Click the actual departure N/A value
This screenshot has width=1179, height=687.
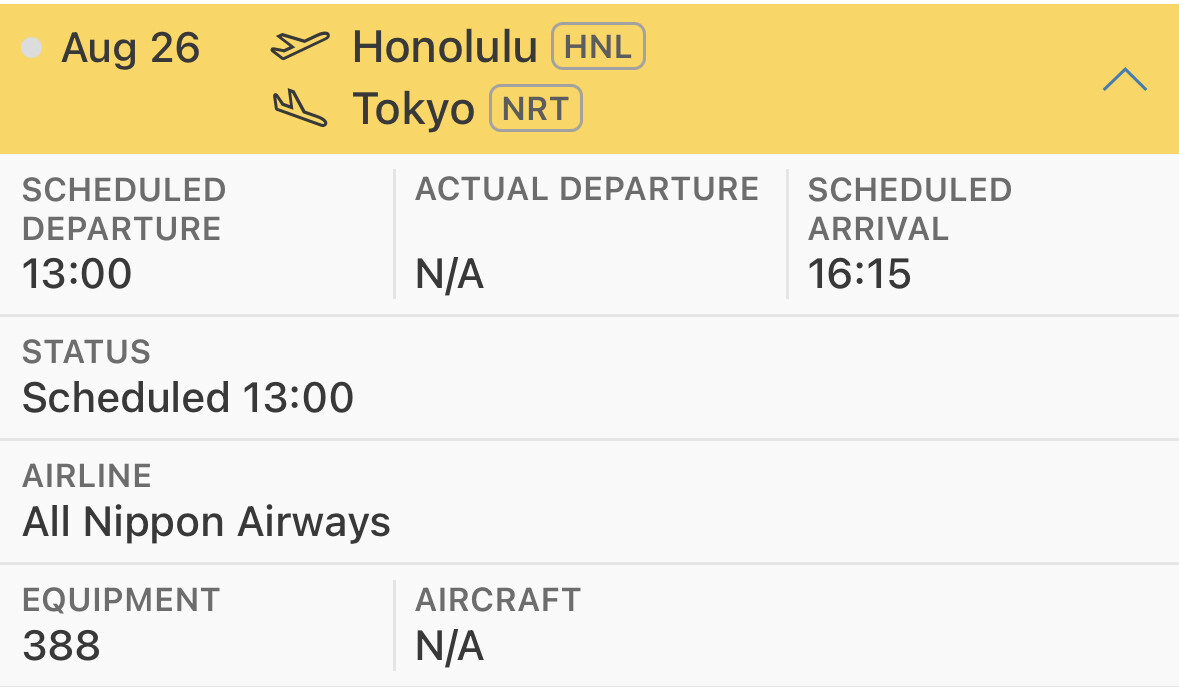[450, 273]
